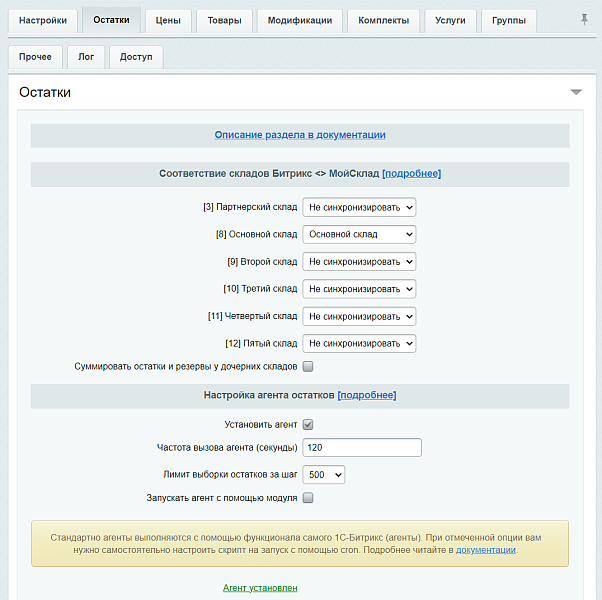
Task: Expand the Лимит выборки остатков dropdown
Action: click(324, 474)
